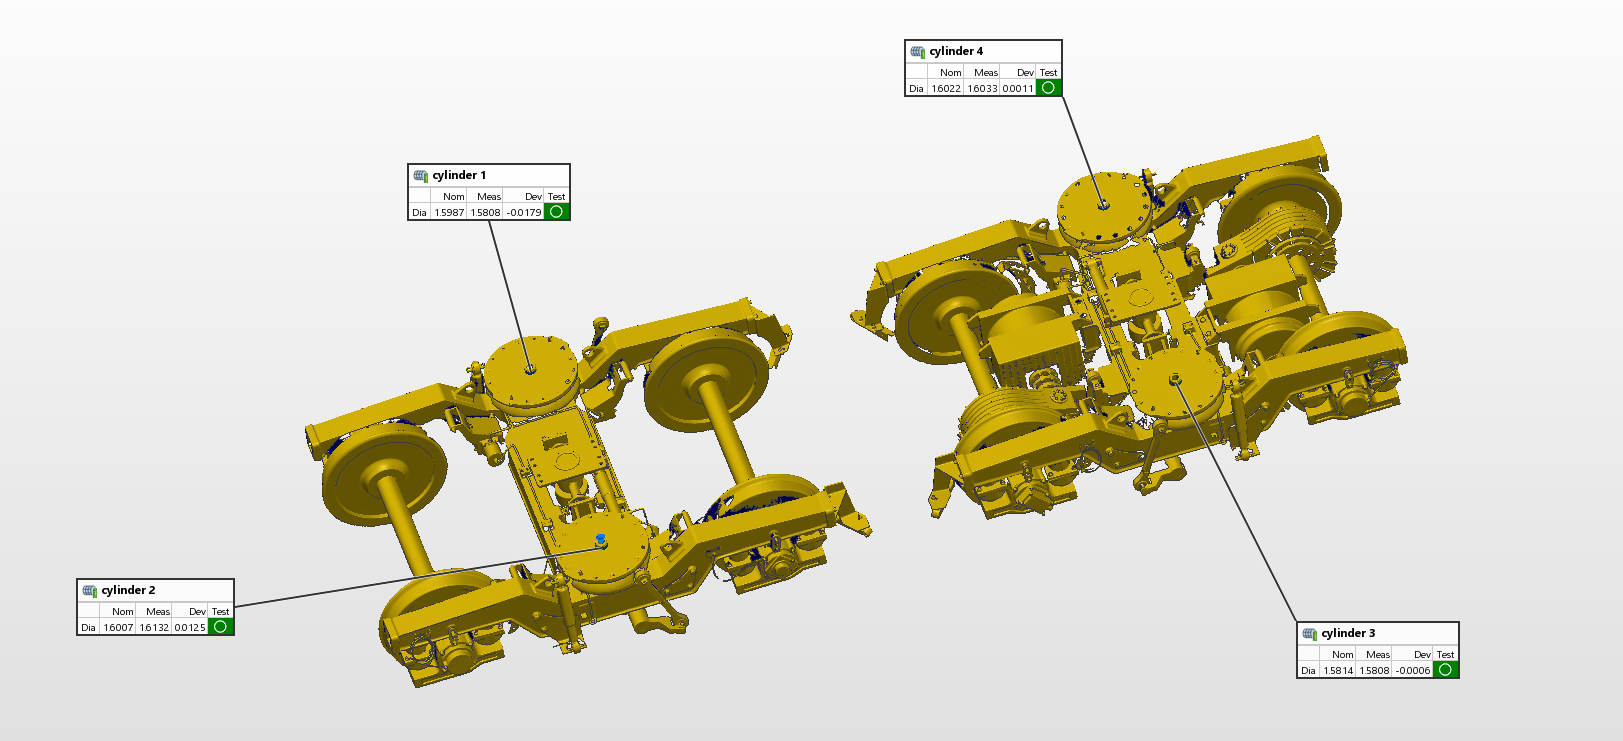Click the Dev column header in cylinder 4
This screenshot has width=1623, height=741.
(1025, 73)
